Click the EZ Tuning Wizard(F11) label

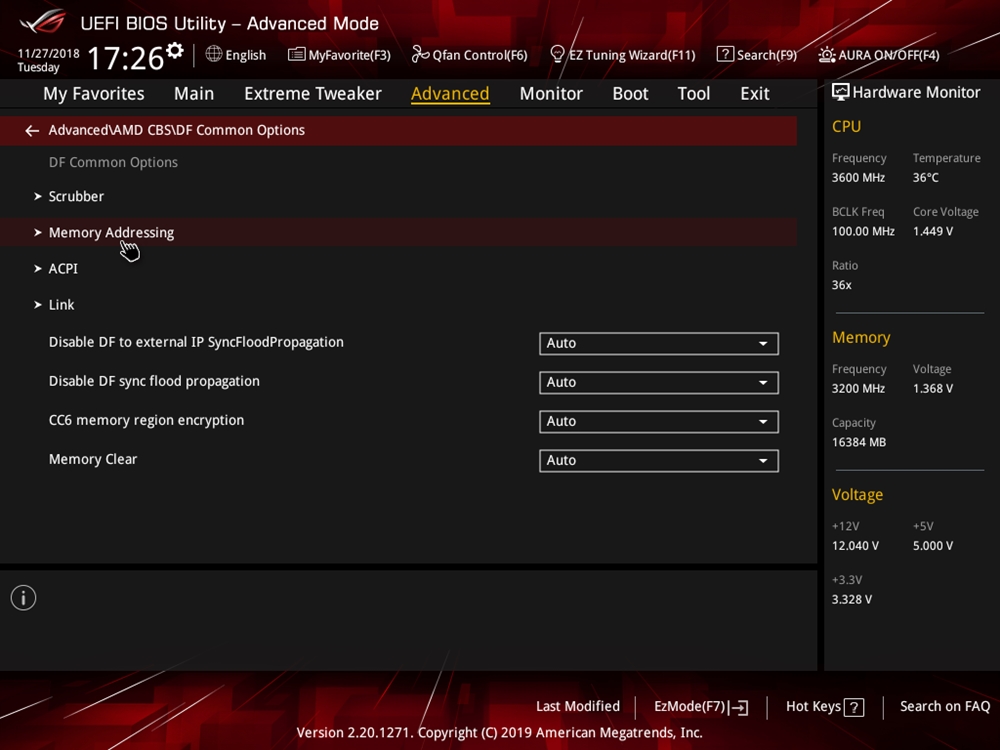coord(632,55)
